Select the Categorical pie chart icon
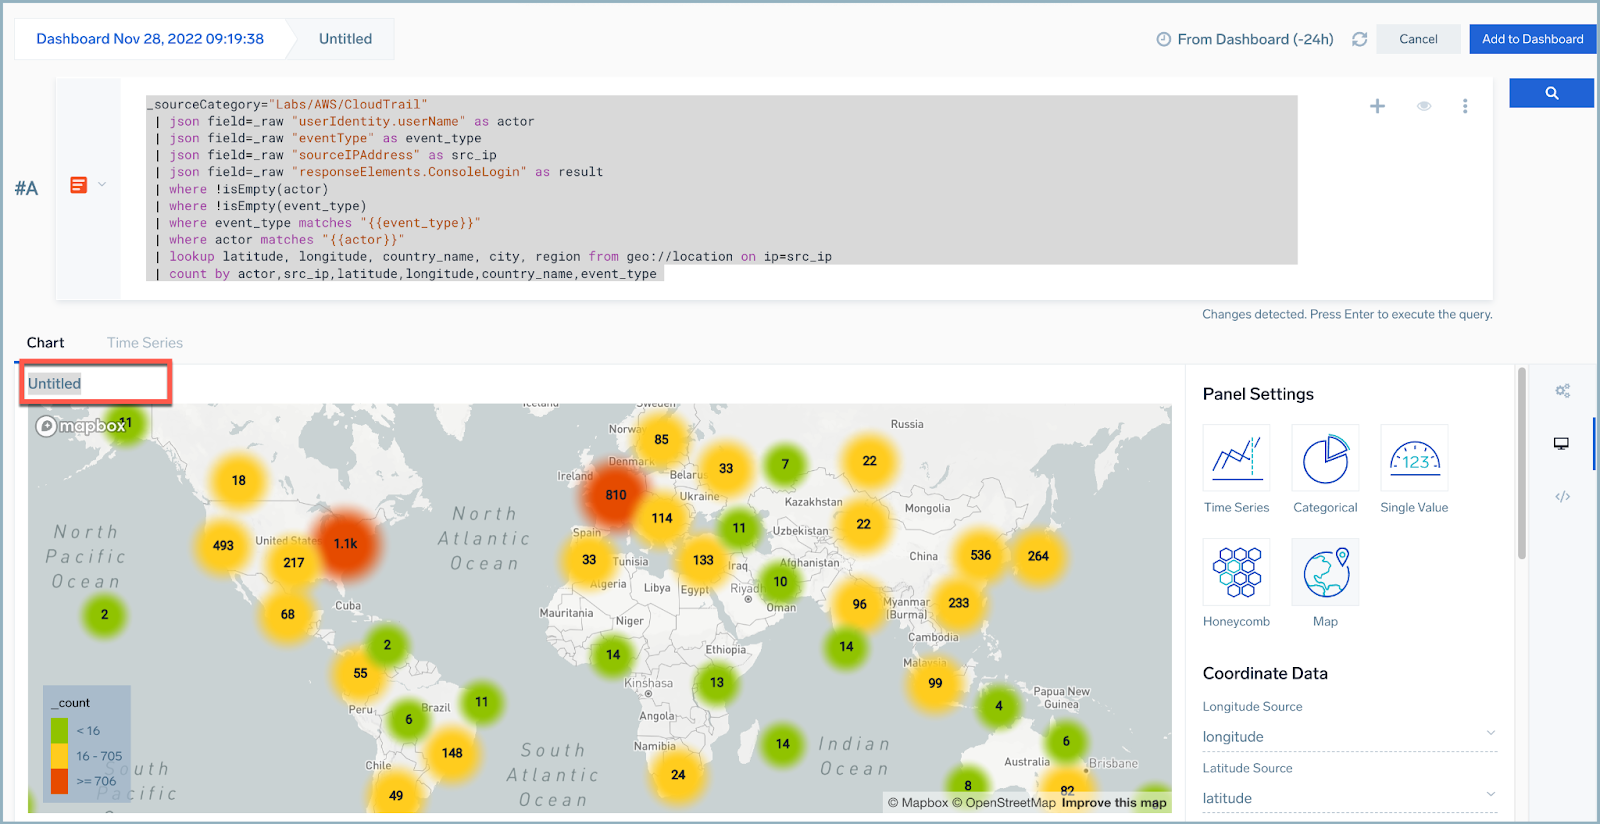This screenshot has height=824, width=1600. click(x=1325, y=458)
